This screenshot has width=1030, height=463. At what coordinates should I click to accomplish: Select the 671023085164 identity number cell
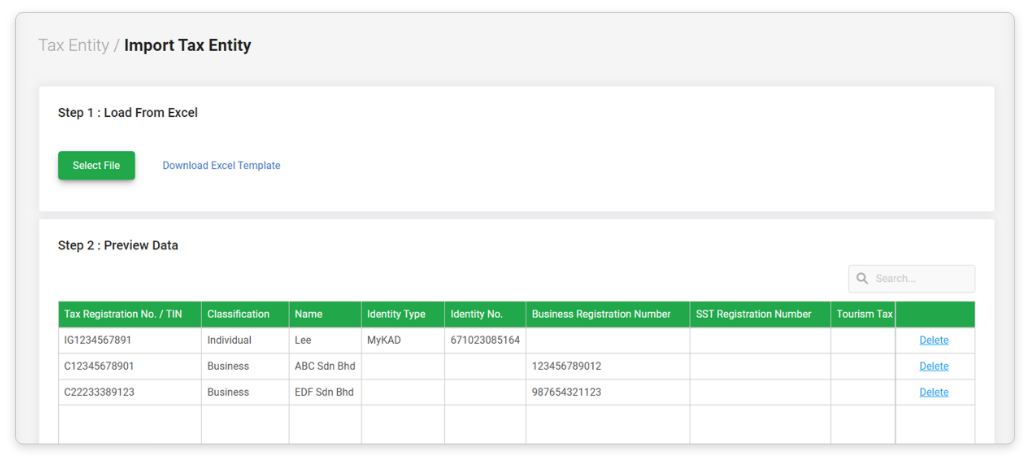click(485, 340)
